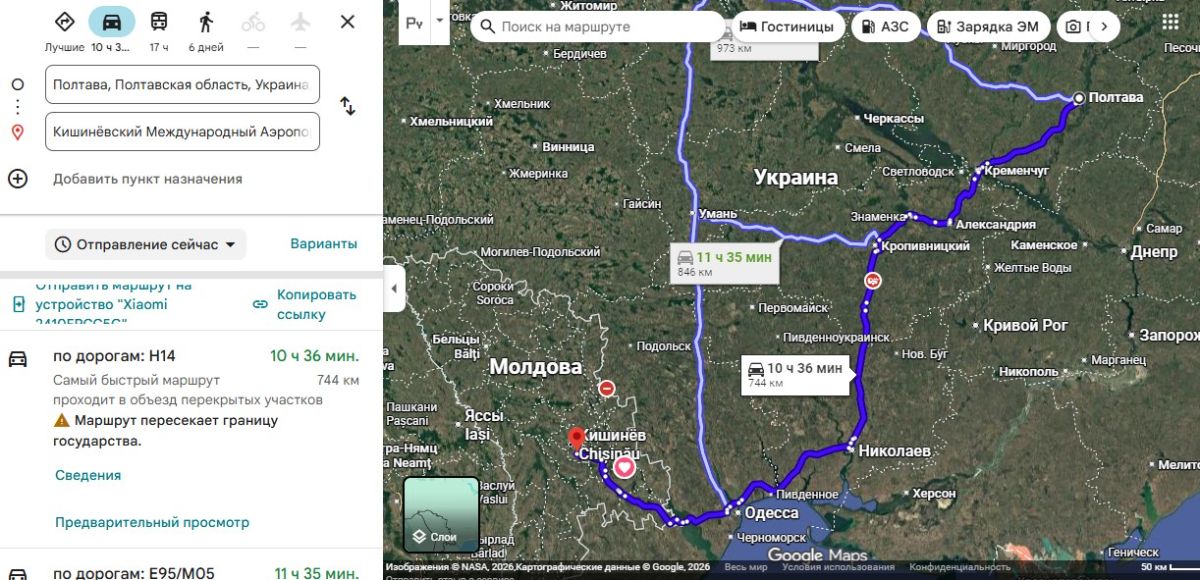
Task: Close the directions panel with X
Action: 347,22
